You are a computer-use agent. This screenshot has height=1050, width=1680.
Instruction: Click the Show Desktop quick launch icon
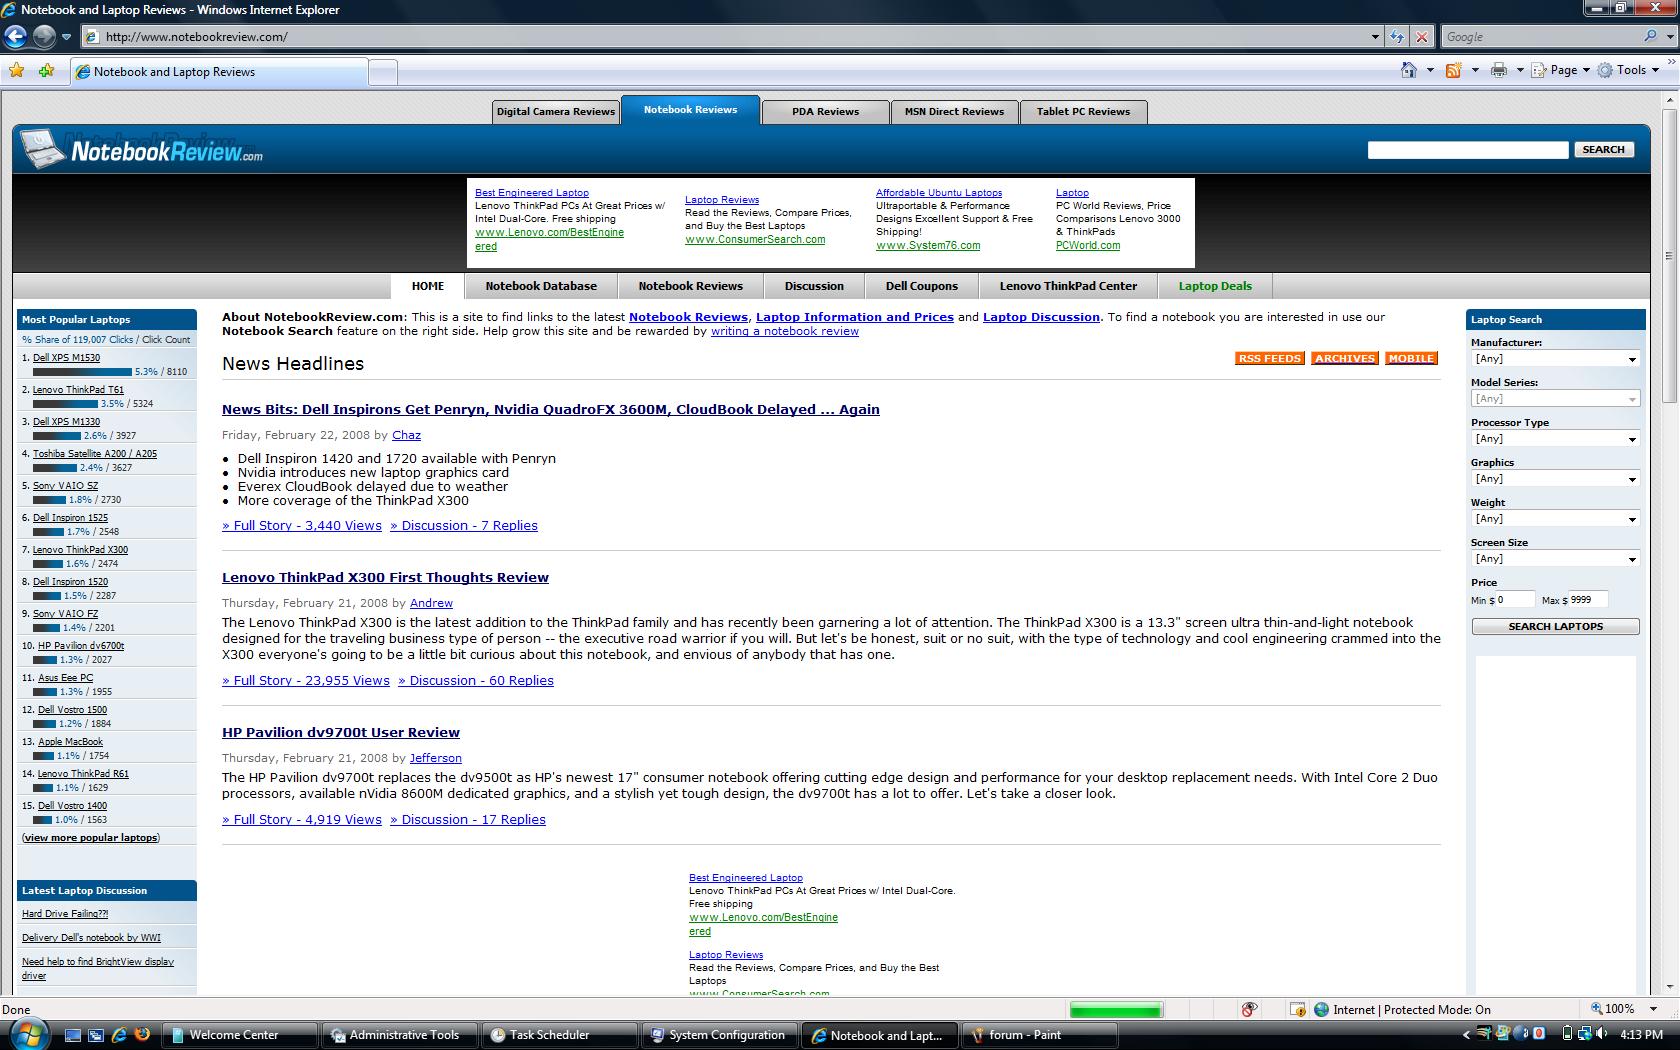(73, 1035)
